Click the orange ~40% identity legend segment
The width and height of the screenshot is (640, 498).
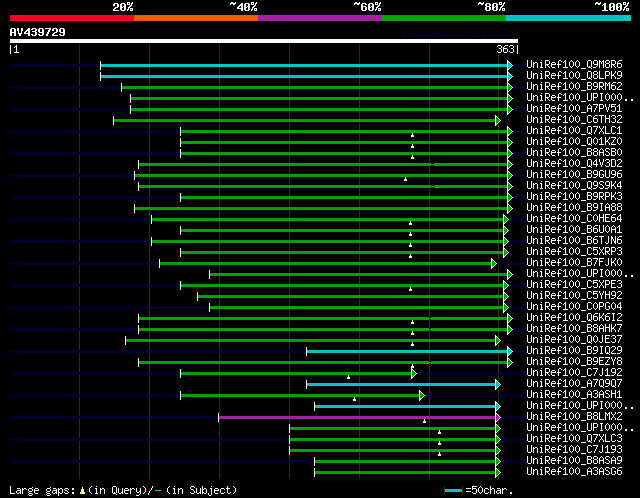coord(196,18)
